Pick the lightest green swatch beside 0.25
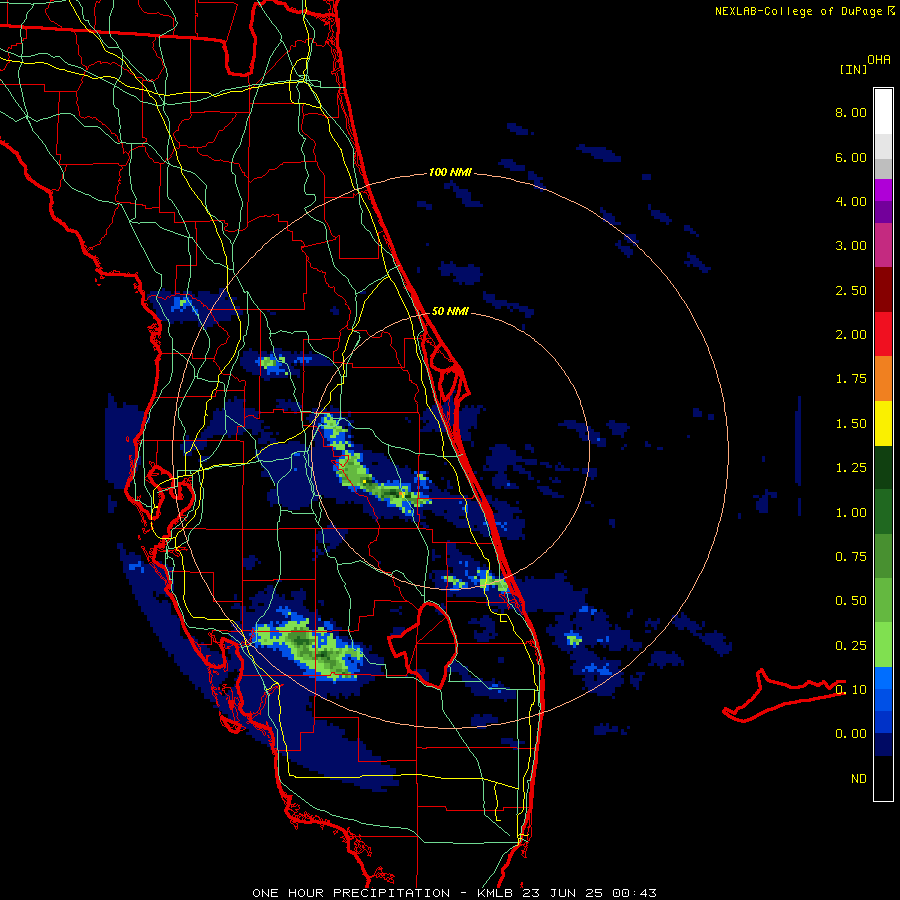 coord(883,645)
